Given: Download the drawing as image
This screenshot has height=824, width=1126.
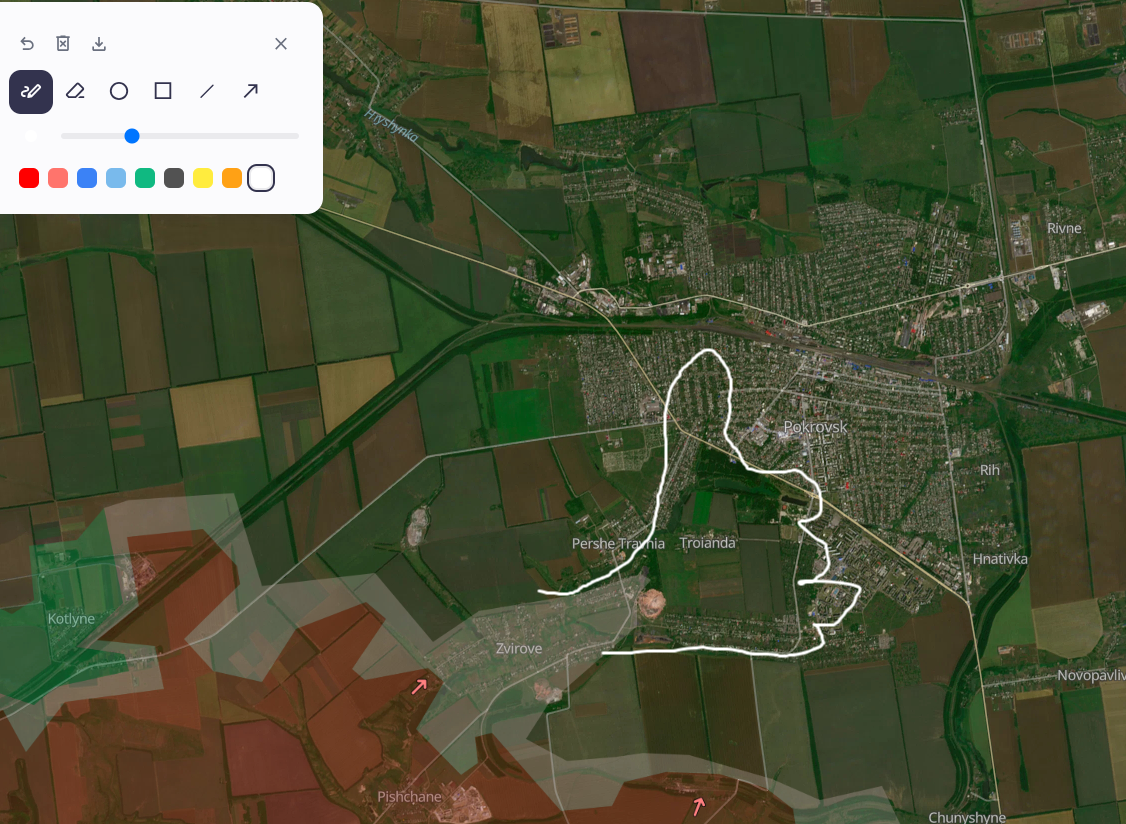Looking at the screenshot, I should [x=99, y=44].
